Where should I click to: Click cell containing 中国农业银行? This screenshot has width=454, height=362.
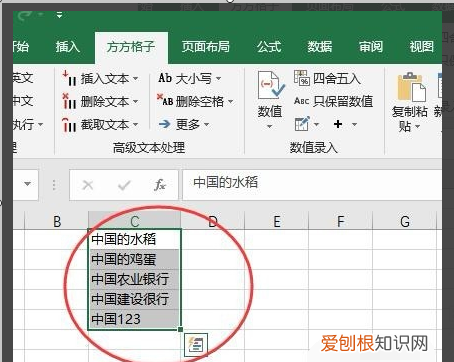point(135,279)
